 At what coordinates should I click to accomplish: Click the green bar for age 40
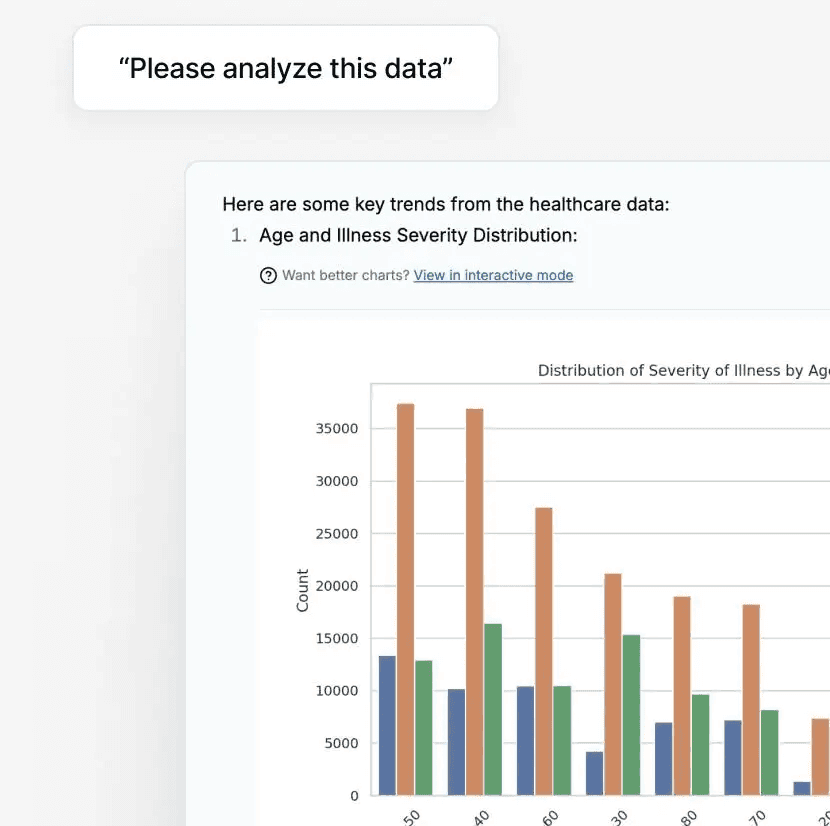[493, 710]
